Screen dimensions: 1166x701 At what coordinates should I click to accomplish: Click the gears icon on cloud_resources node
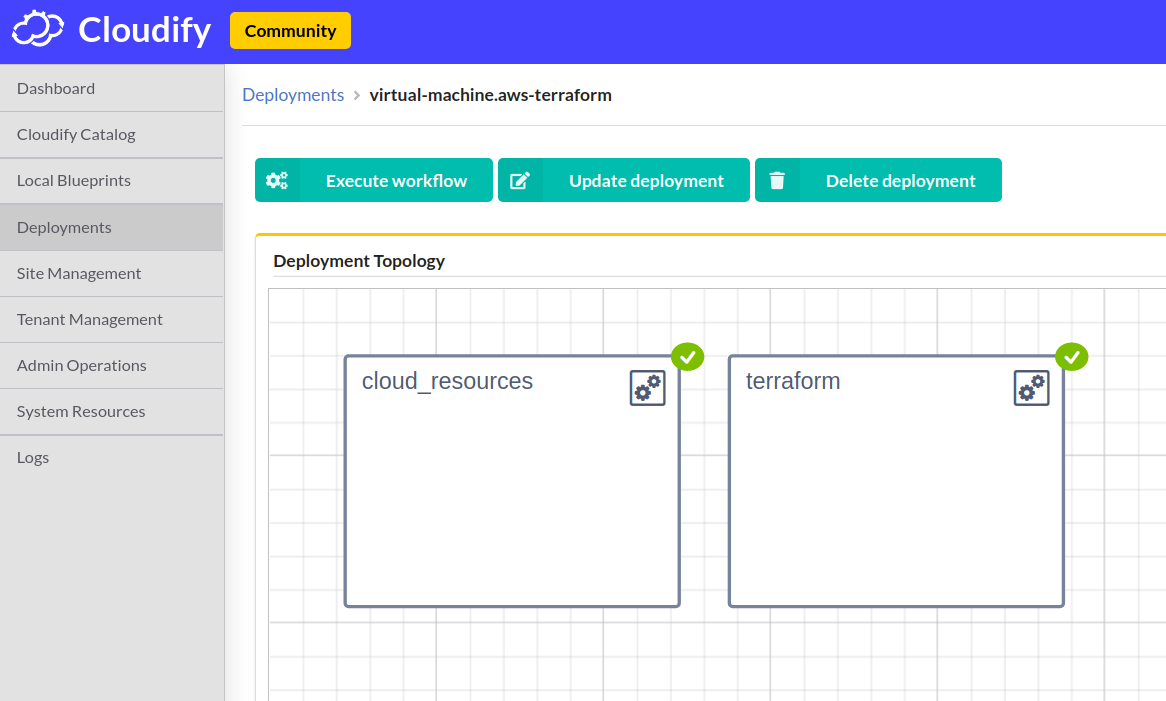647,388
